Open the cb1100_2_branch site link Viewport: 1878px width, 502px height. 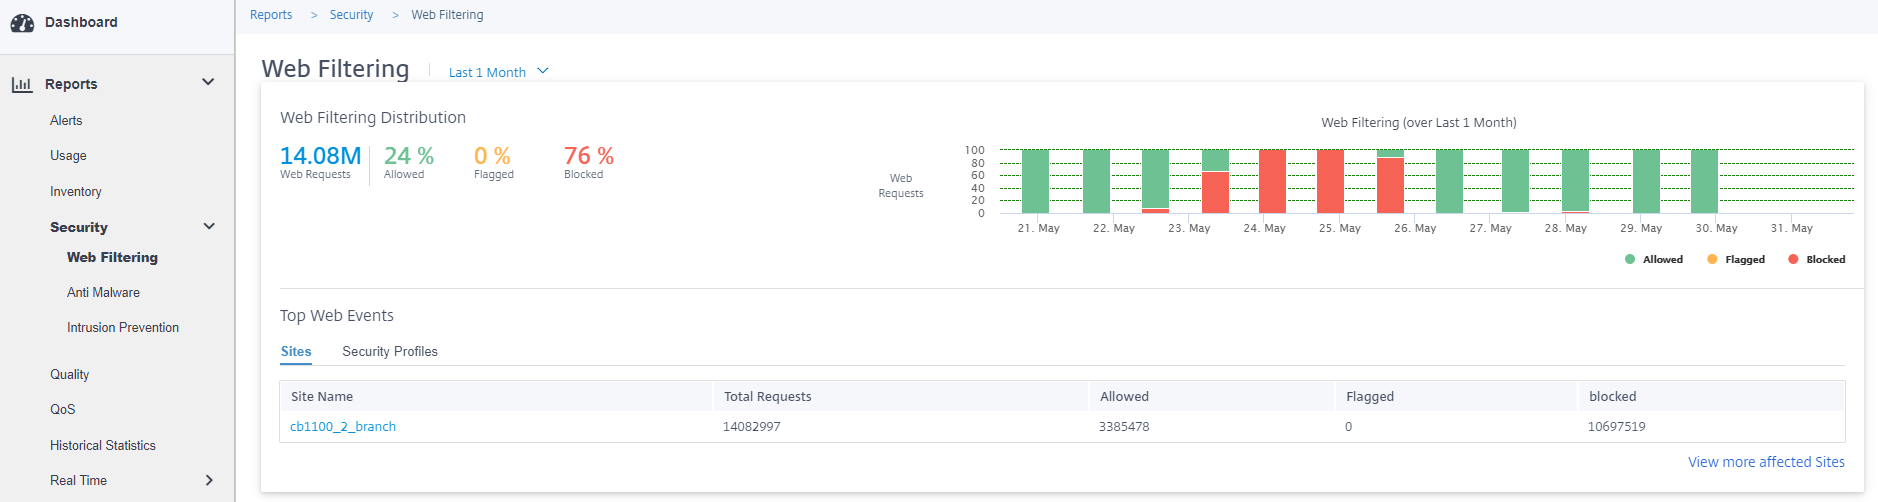point(343,426)
